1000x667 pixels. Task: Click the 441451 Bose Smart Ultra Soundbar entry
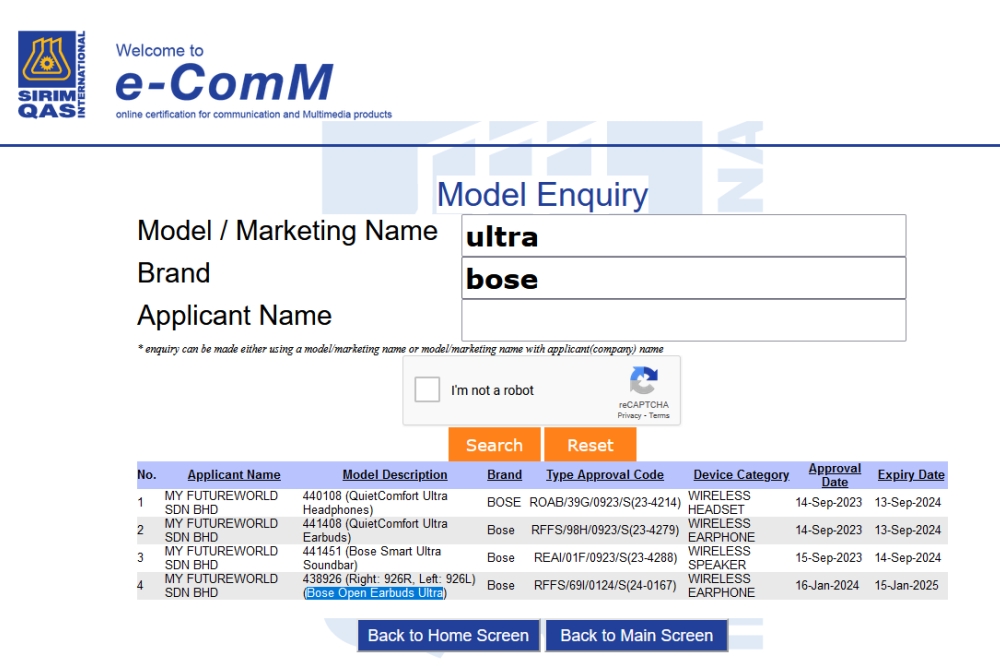[x=372, y=557]
